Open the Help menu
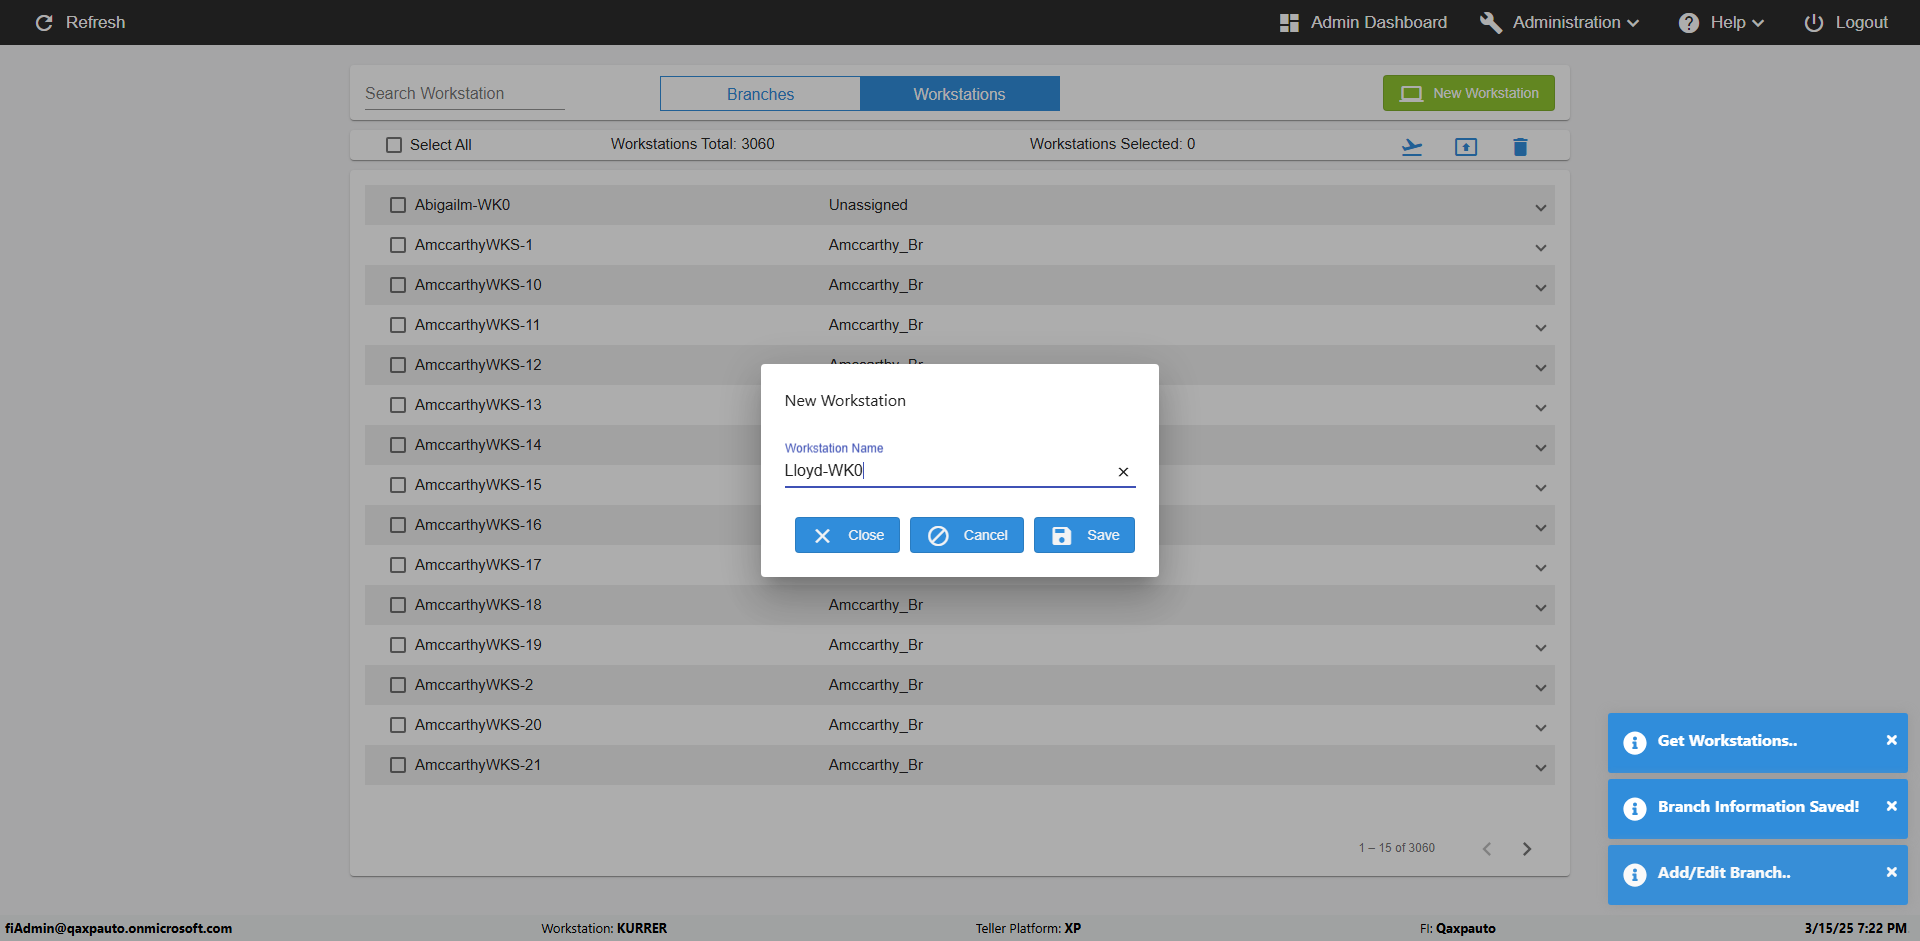 [x=1721, y=22]
